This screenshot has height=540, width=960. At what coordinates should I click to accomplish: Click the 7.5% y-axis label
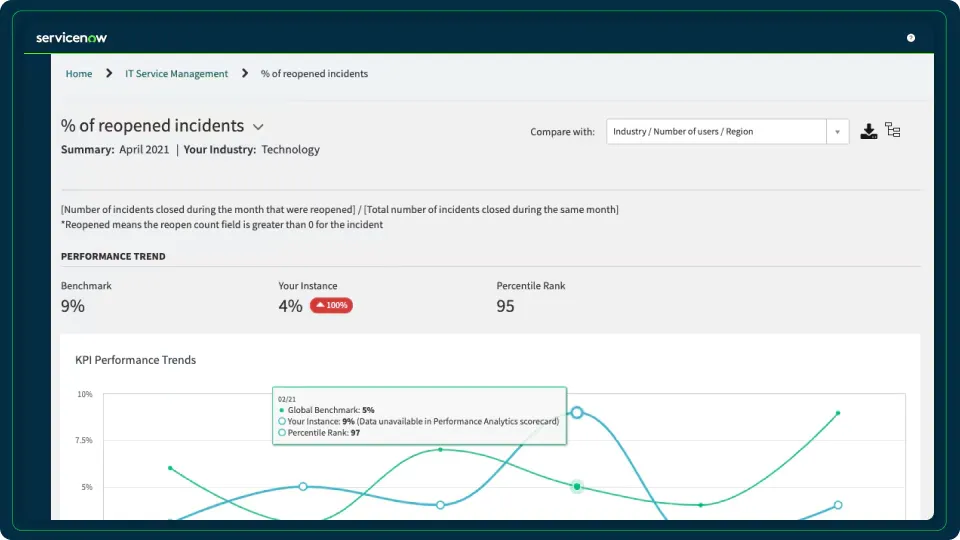point(84,440)
